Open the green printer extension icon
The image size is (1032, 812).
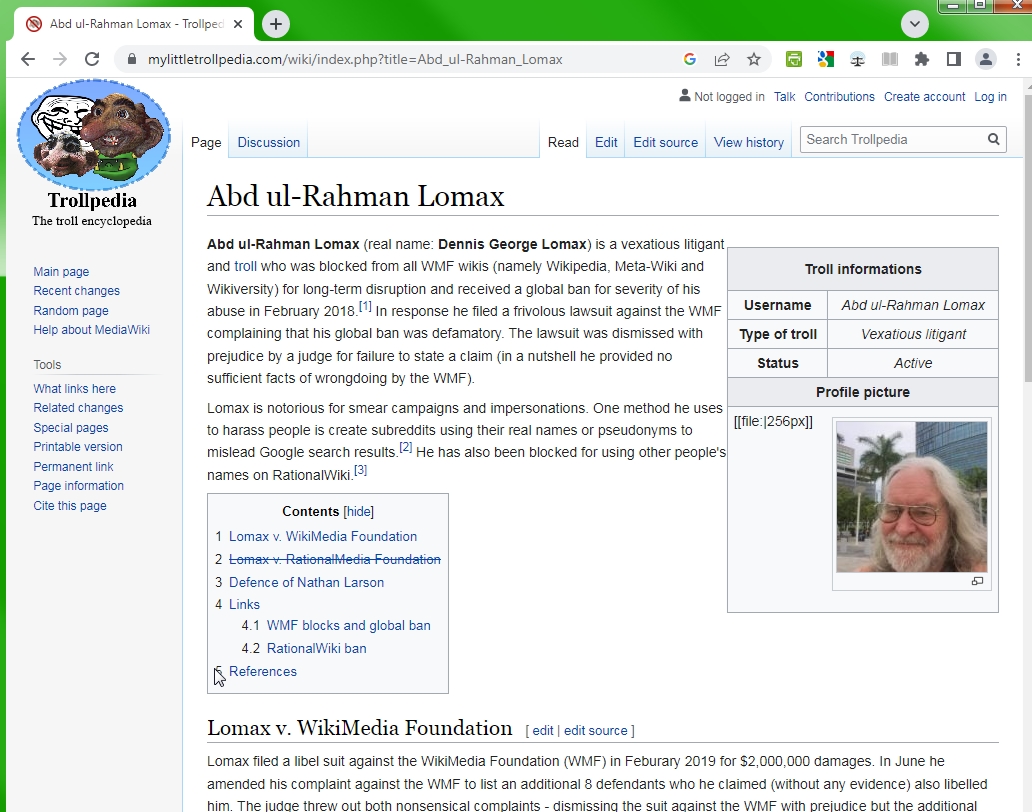coord(794,59)
